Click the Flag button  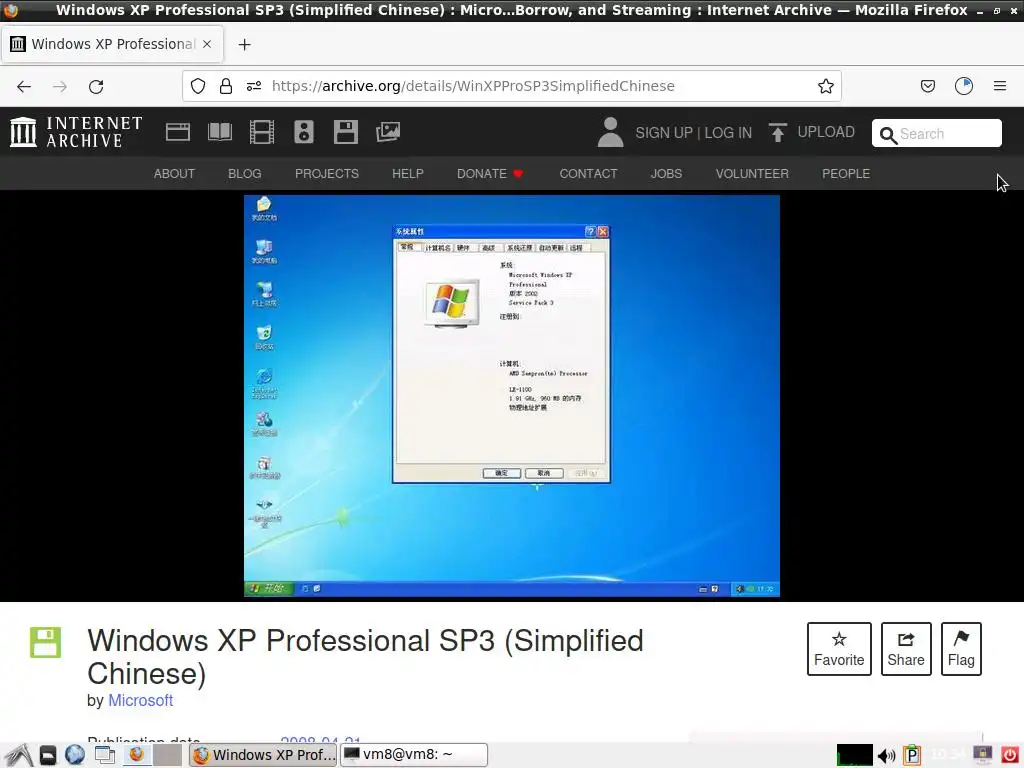961,649
